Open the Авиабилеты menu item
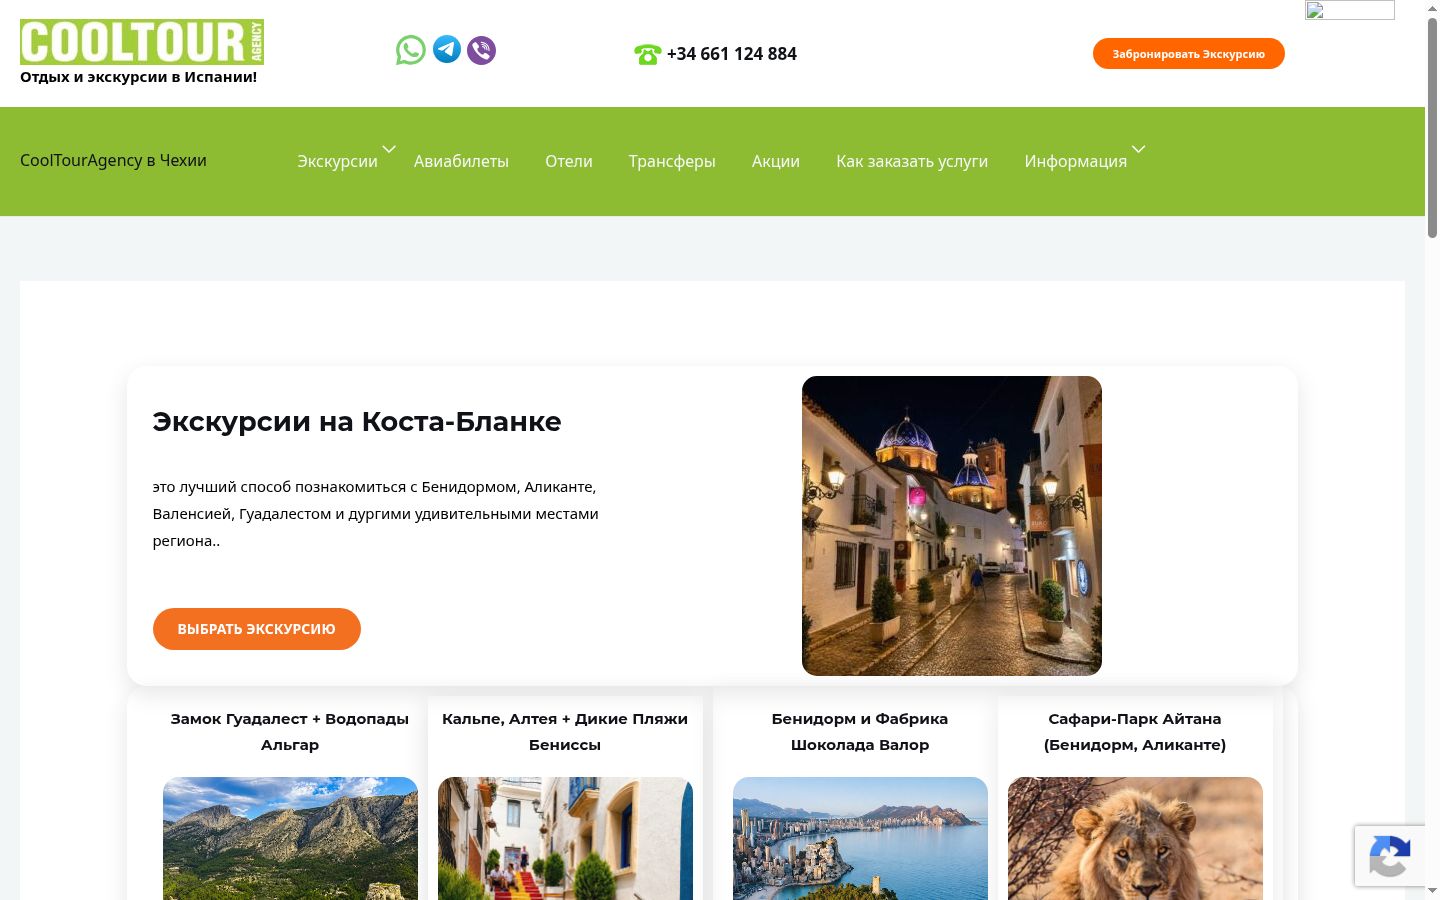The height and width of the screenshot is (900, 1440). 461,161
